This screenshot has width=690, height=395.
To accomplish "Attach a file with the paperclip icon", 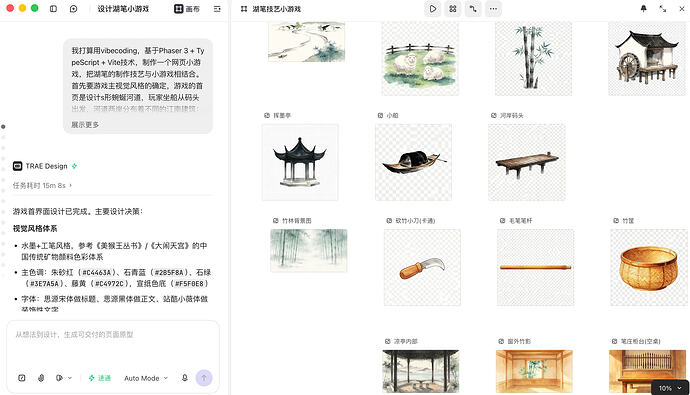I will pyautogui.click(x=41, y=378).
